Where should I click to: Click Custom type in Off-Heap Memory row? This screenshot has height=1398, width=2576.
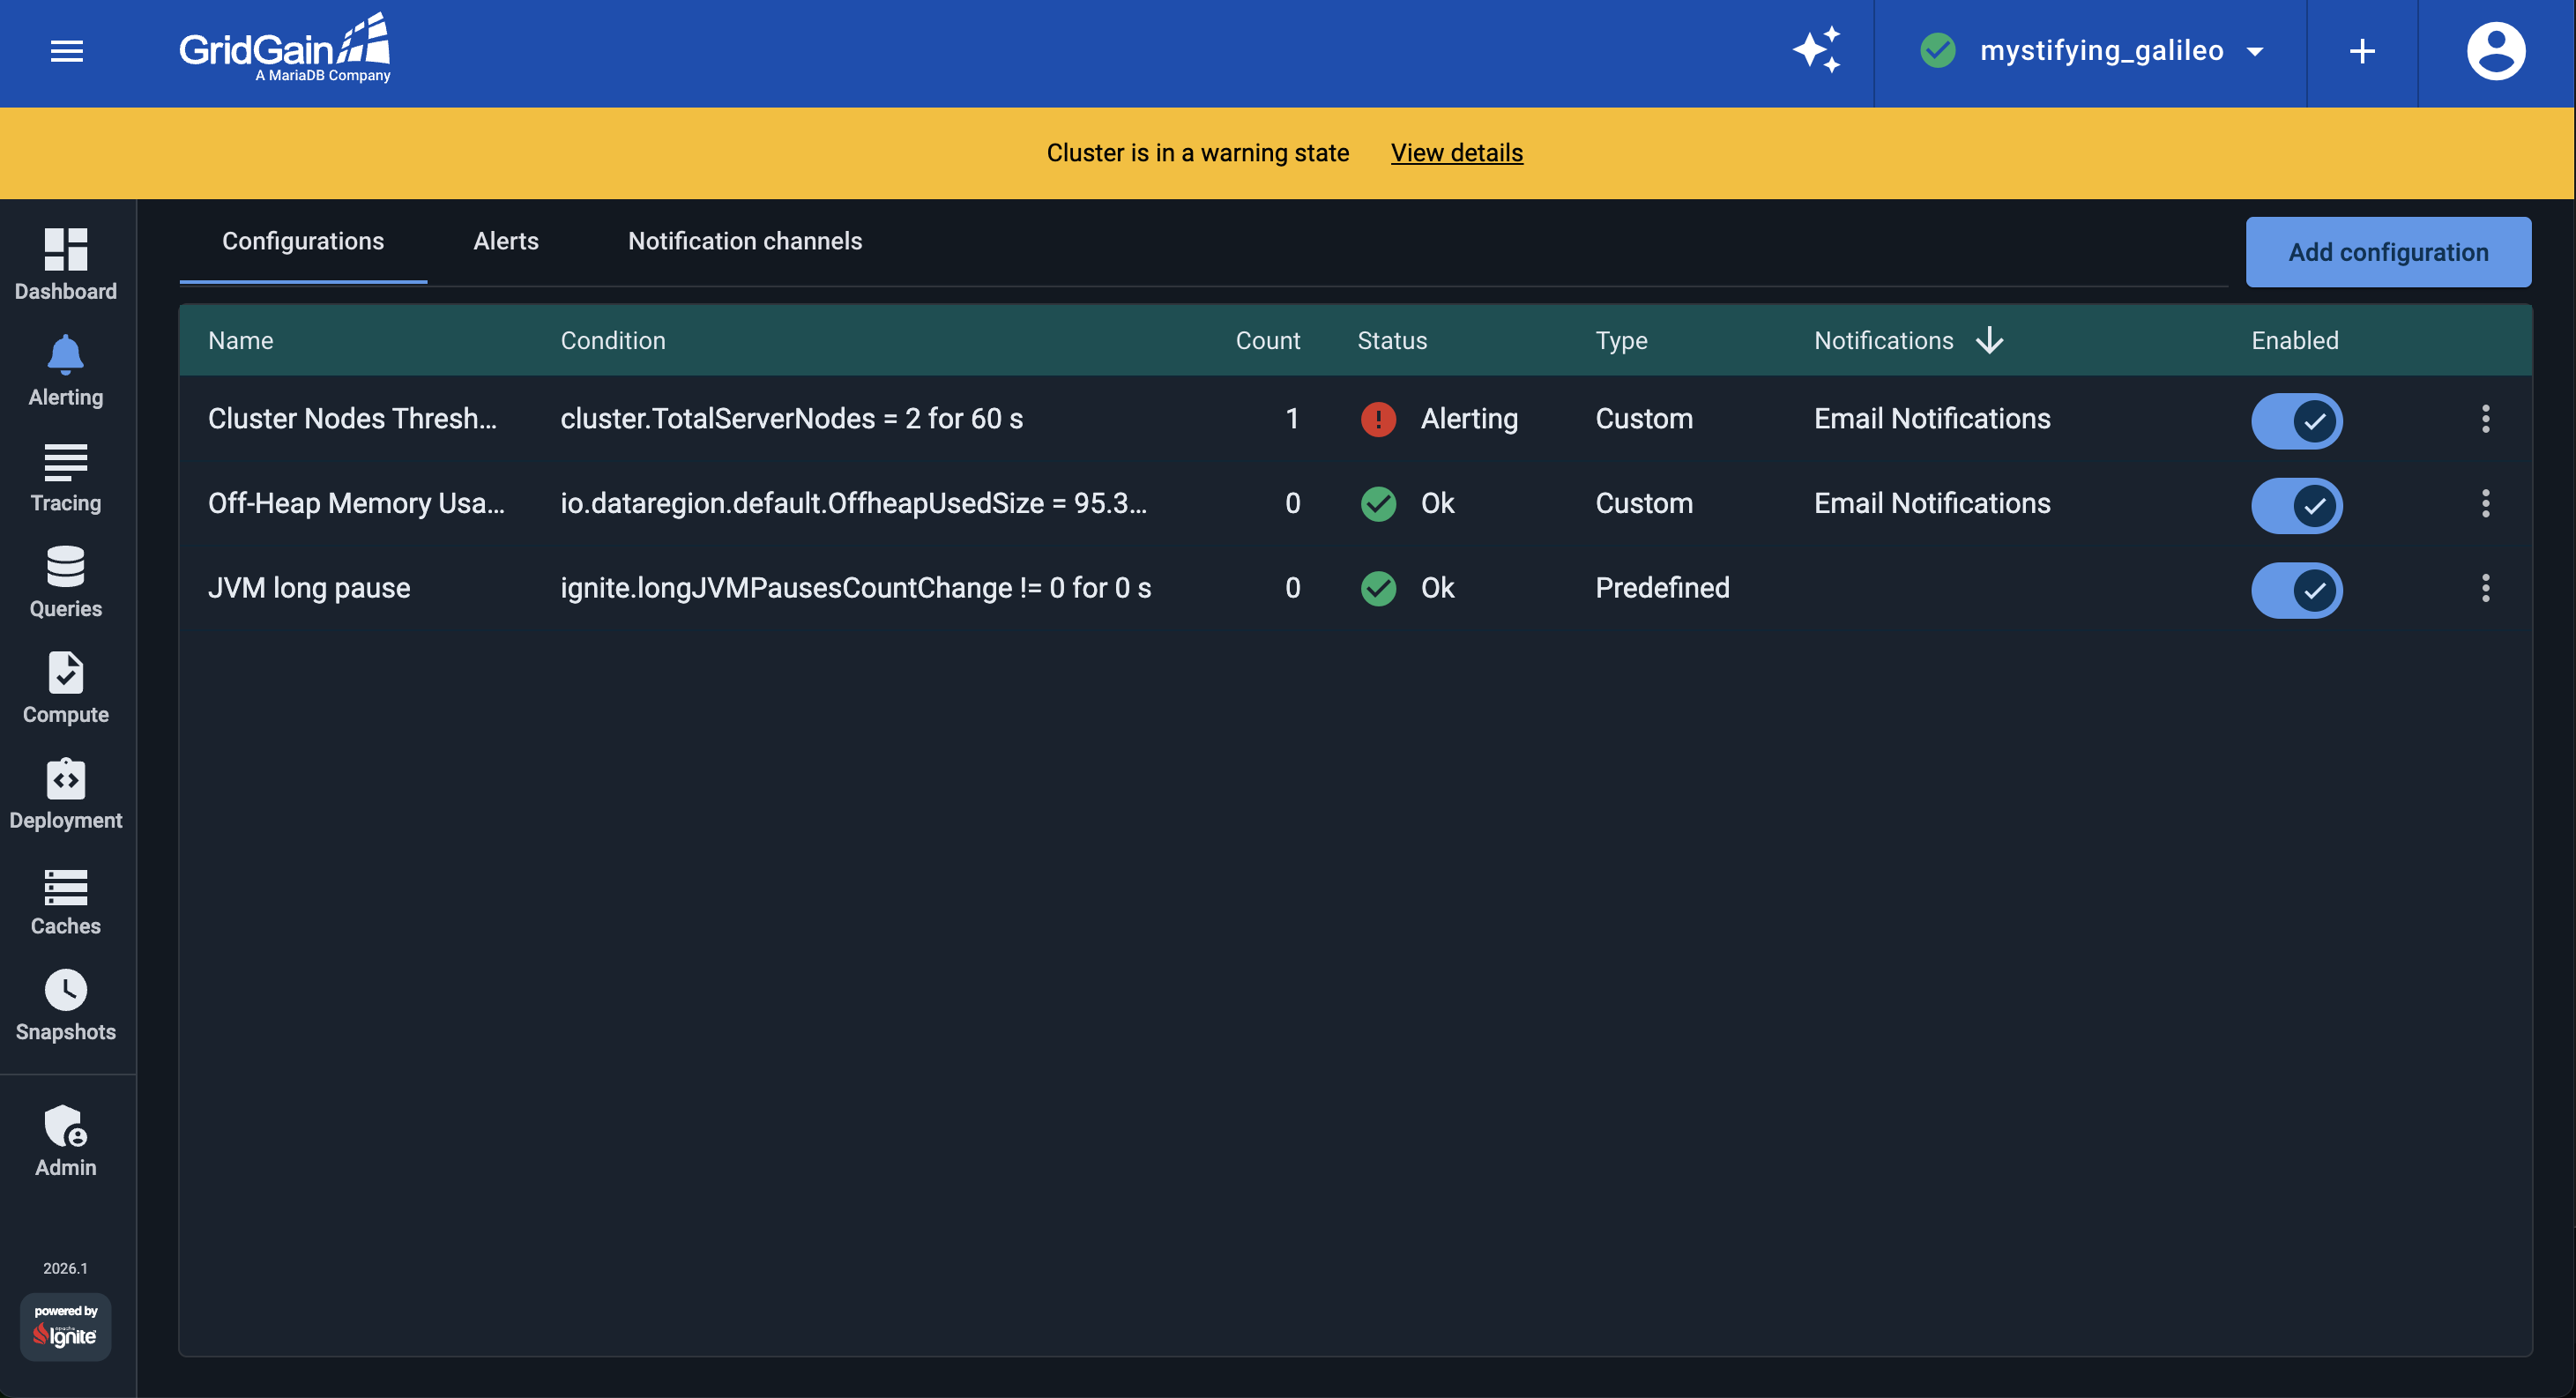(x=1644, y=503)
